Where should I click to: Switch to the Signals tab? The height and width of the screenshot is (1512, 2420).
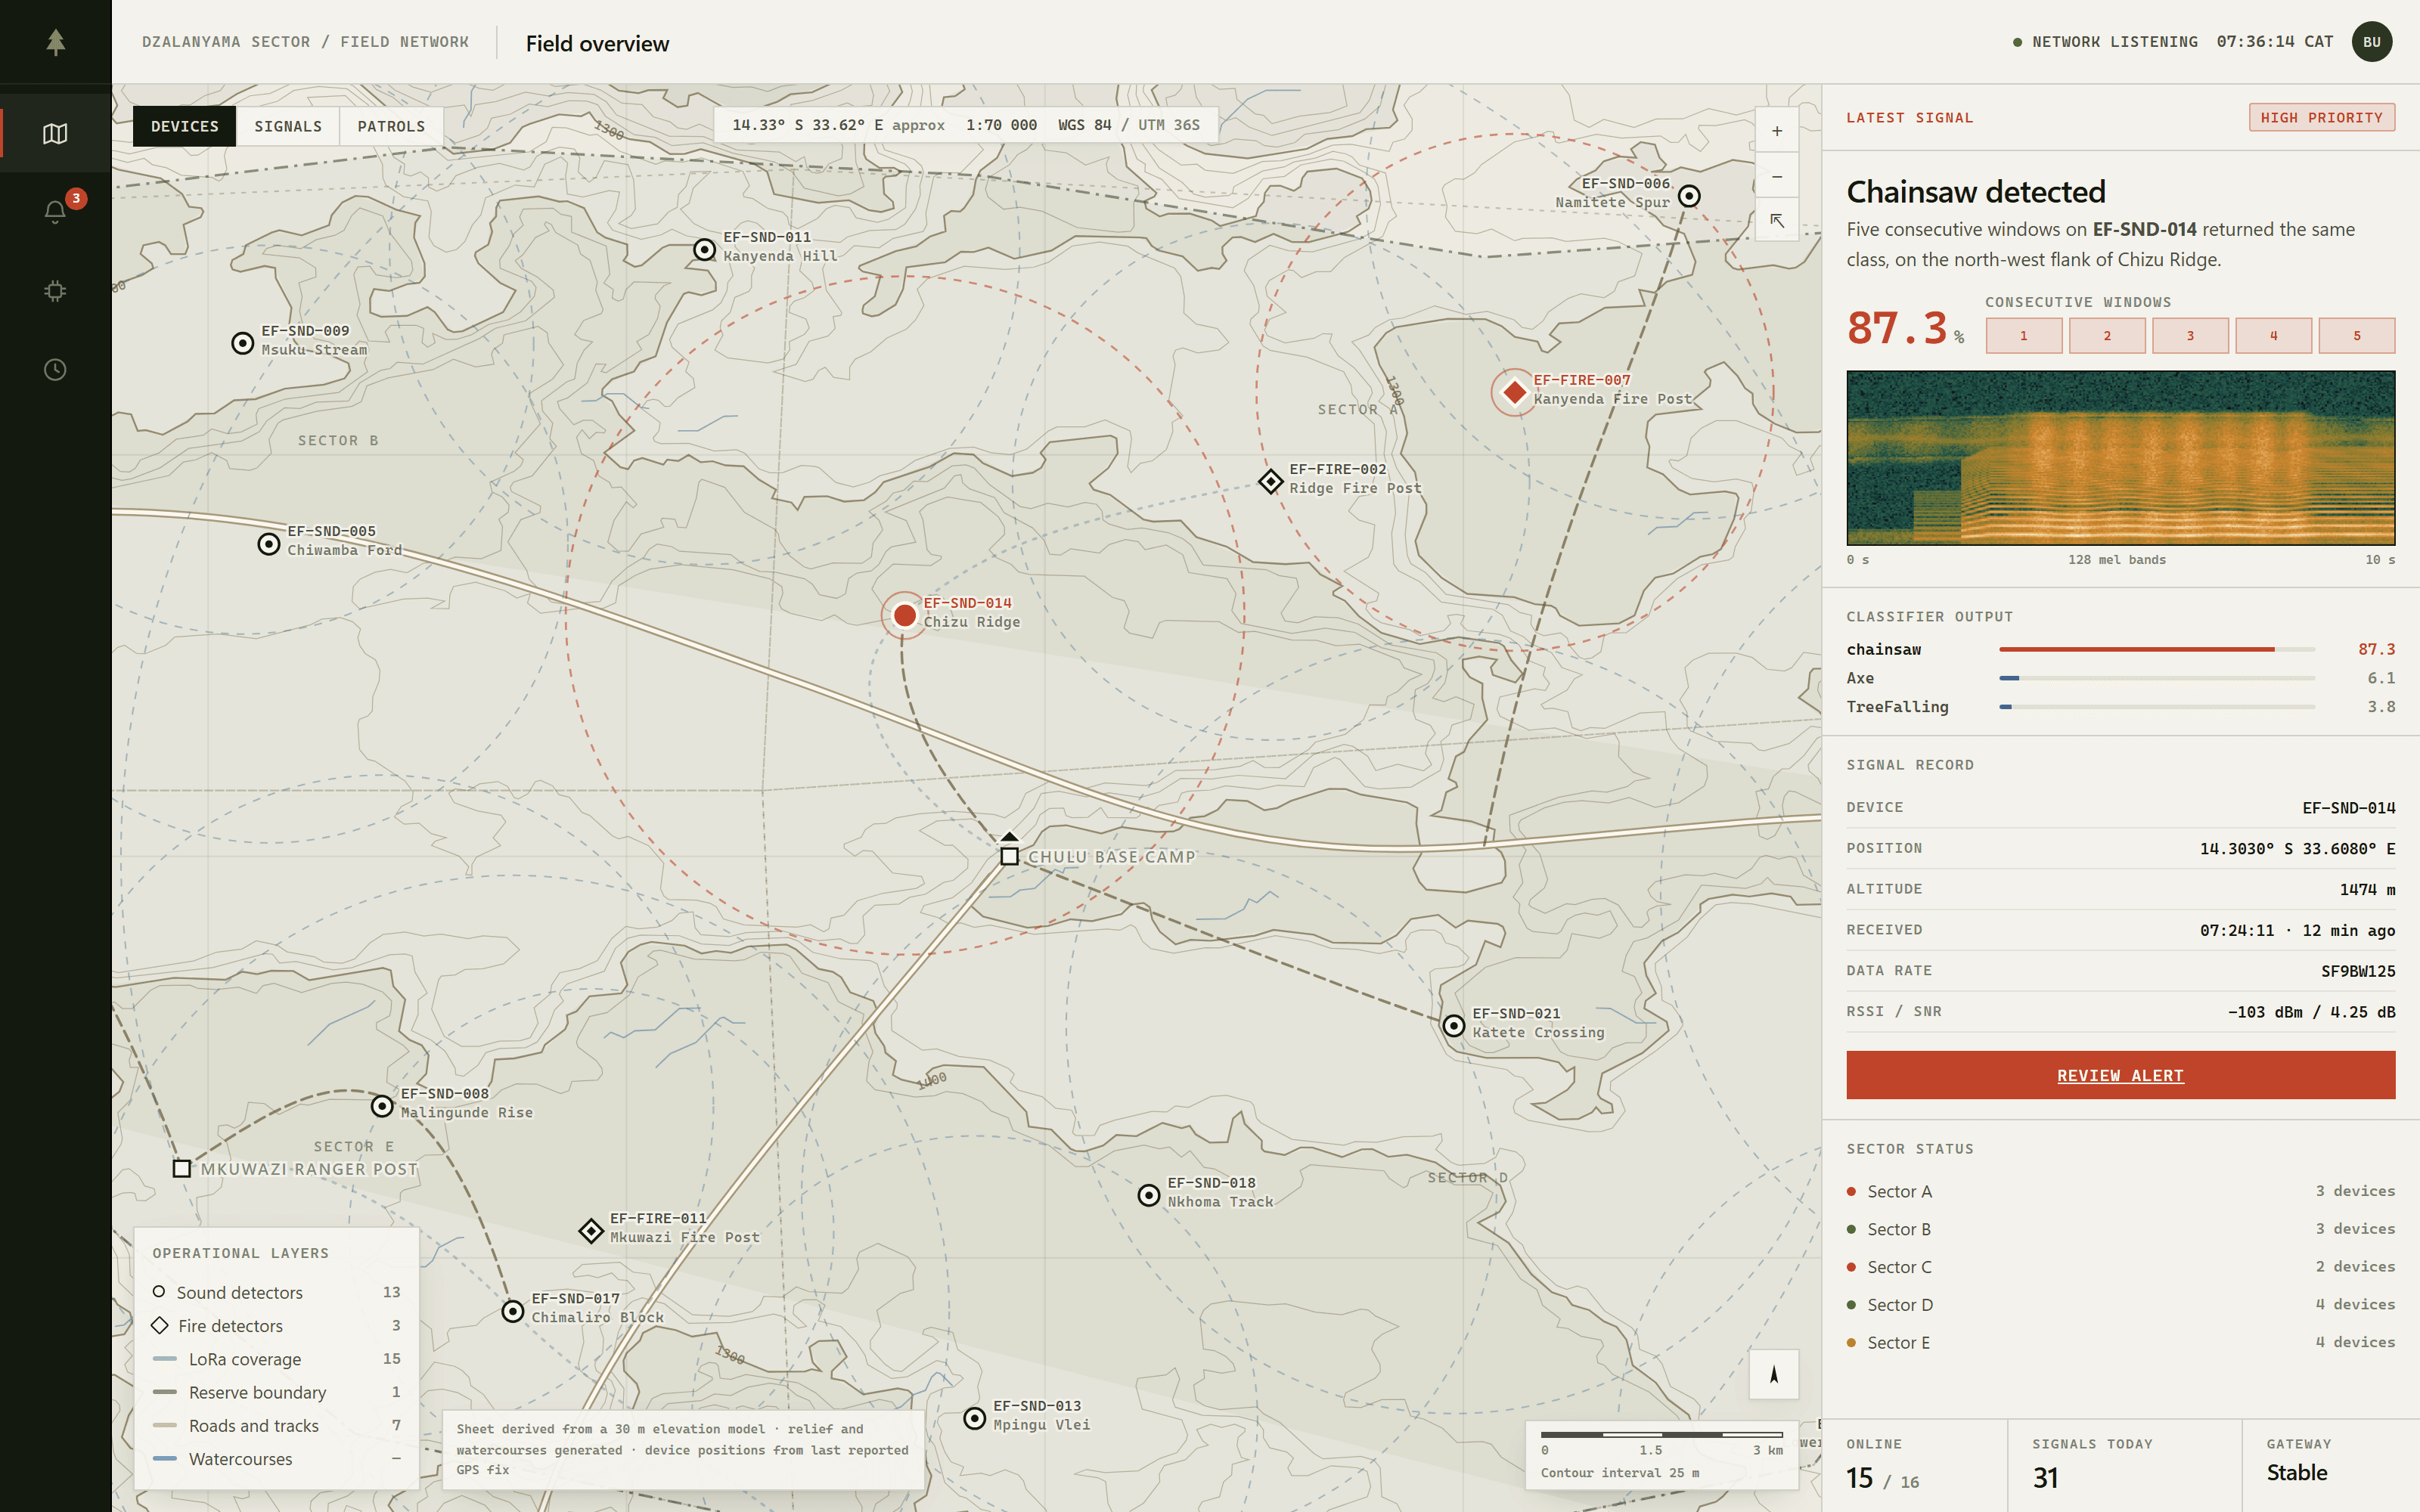point(288,126)
